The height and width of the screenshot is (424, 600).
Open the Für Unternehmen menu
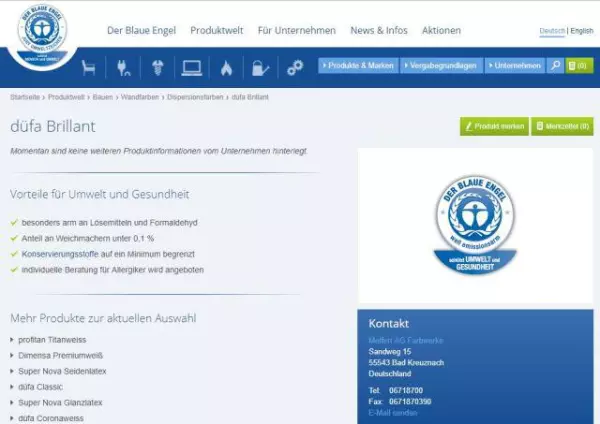297,30
